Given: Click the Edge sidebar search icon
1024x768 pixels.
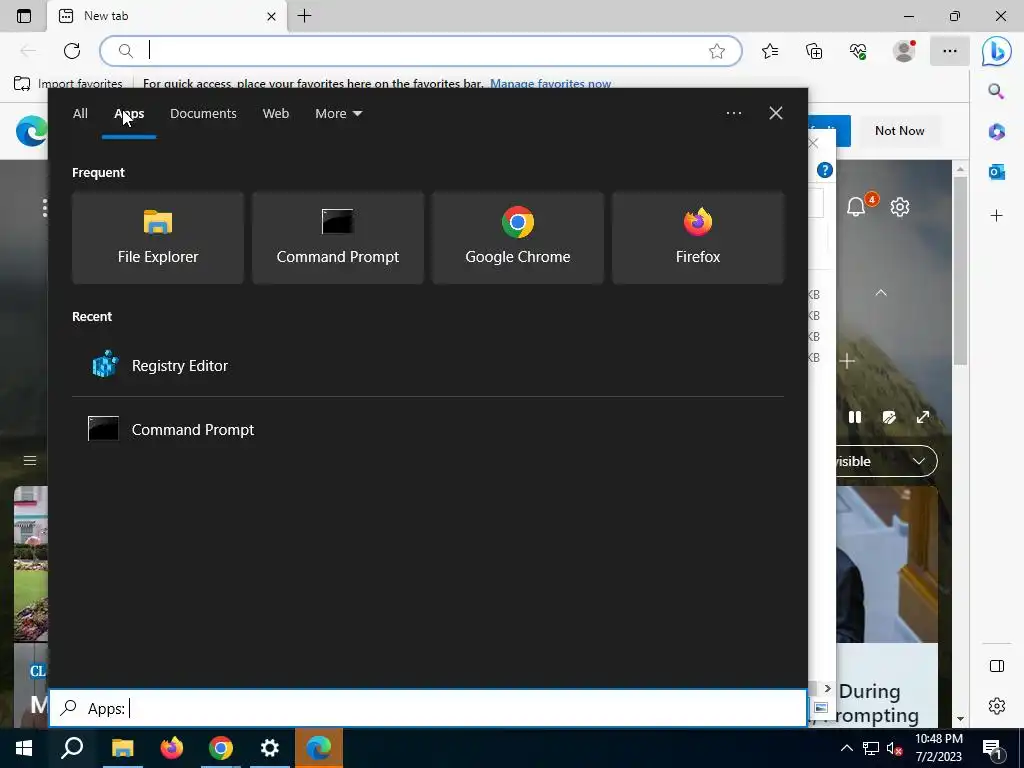Looking at the screenshot, I should tap(996, 91).
